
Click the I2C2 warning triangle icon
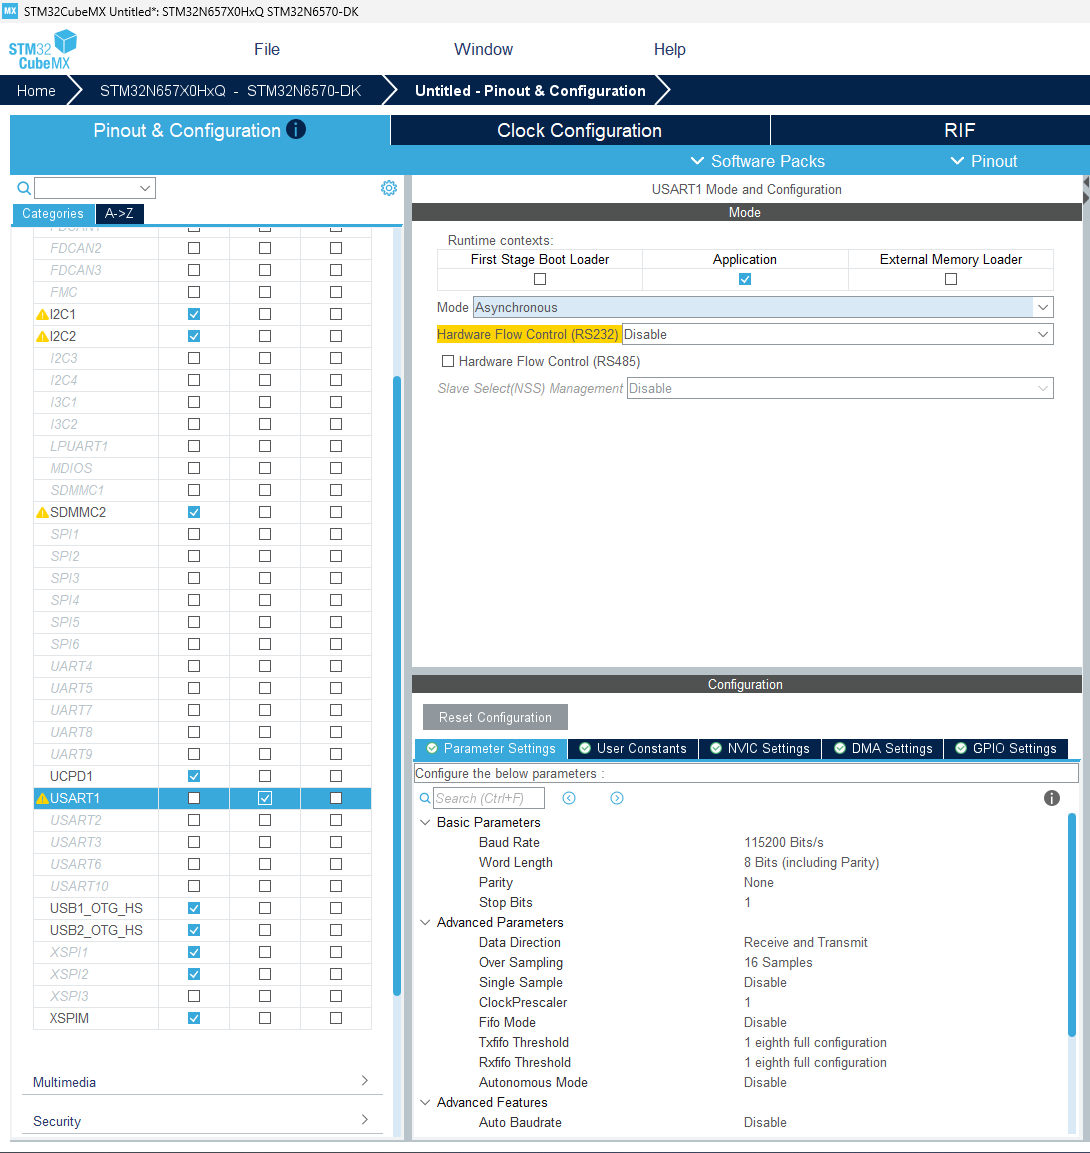tap(43, 337)
